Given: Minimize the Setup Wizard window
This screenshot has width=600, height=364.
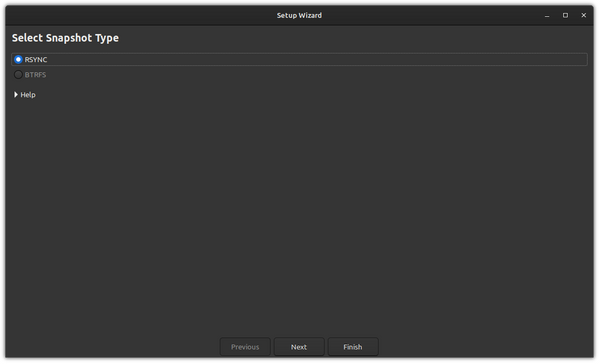Looking at the screenshot, I should (x=548, y=16).
